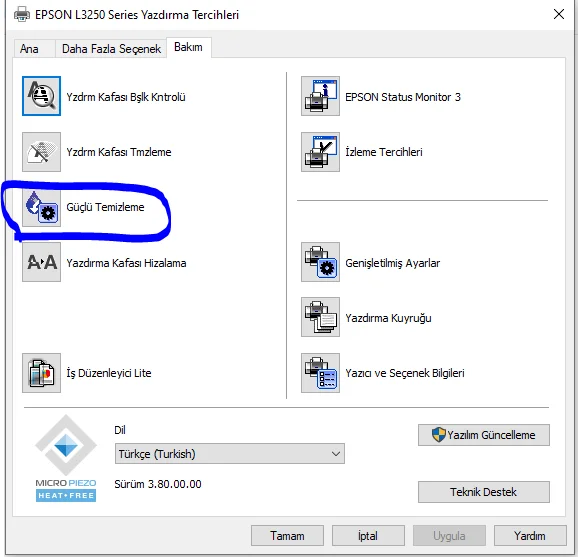Show the Yazdırma Kuyruğu icon
Image resolution: width=578 pixels, height=557 pixels.
(x=320, y=317)
